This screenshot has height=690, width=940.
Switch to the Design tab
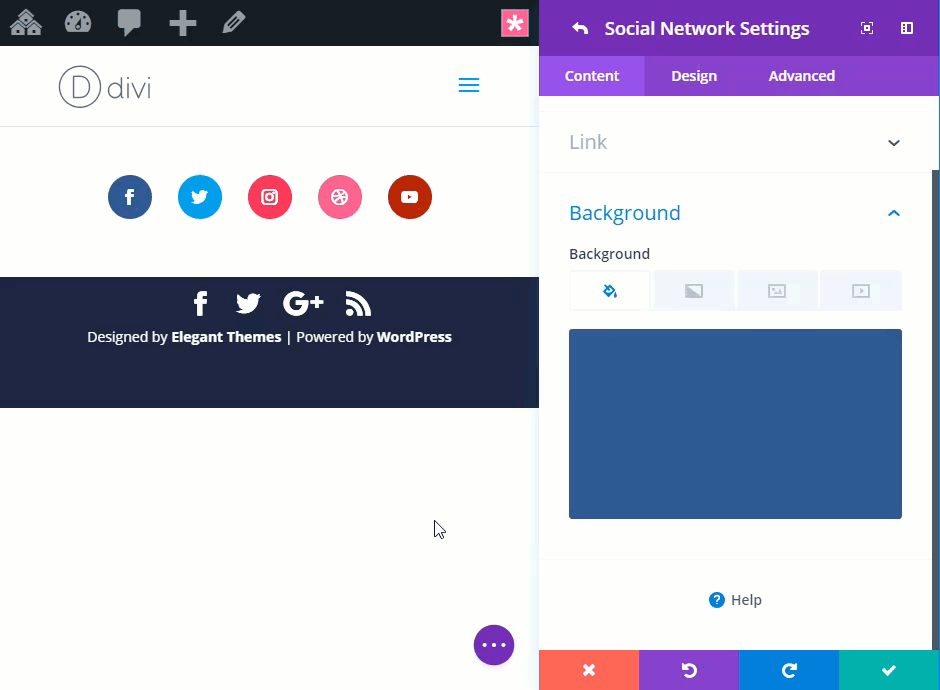pyautogui.click(x=694, y=76)
